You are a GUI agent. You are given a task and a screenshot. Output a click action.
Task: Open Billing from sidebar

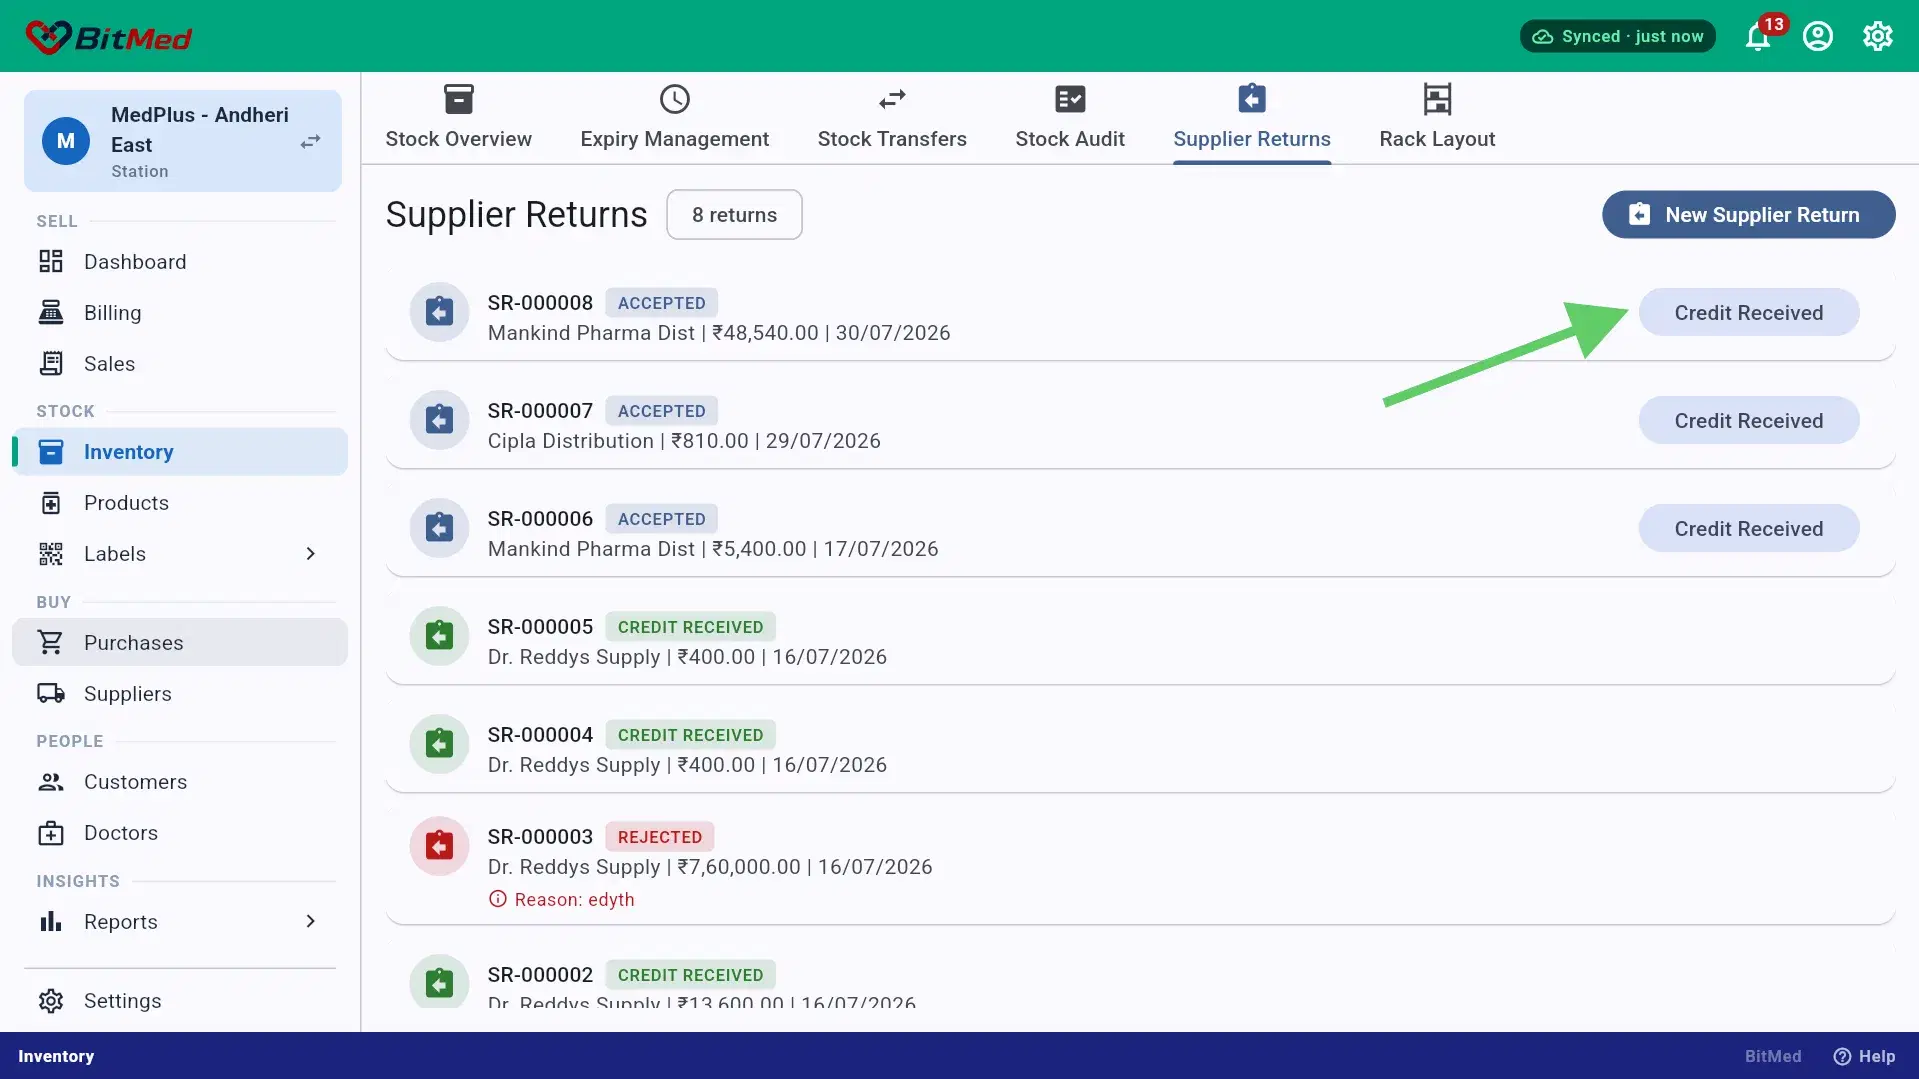pyautogui.click(x=180, y=313)
